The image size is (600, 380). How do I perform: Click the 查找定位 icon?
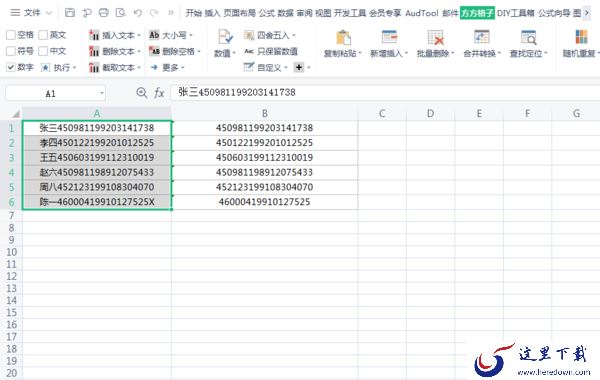[x=528, y=38]
